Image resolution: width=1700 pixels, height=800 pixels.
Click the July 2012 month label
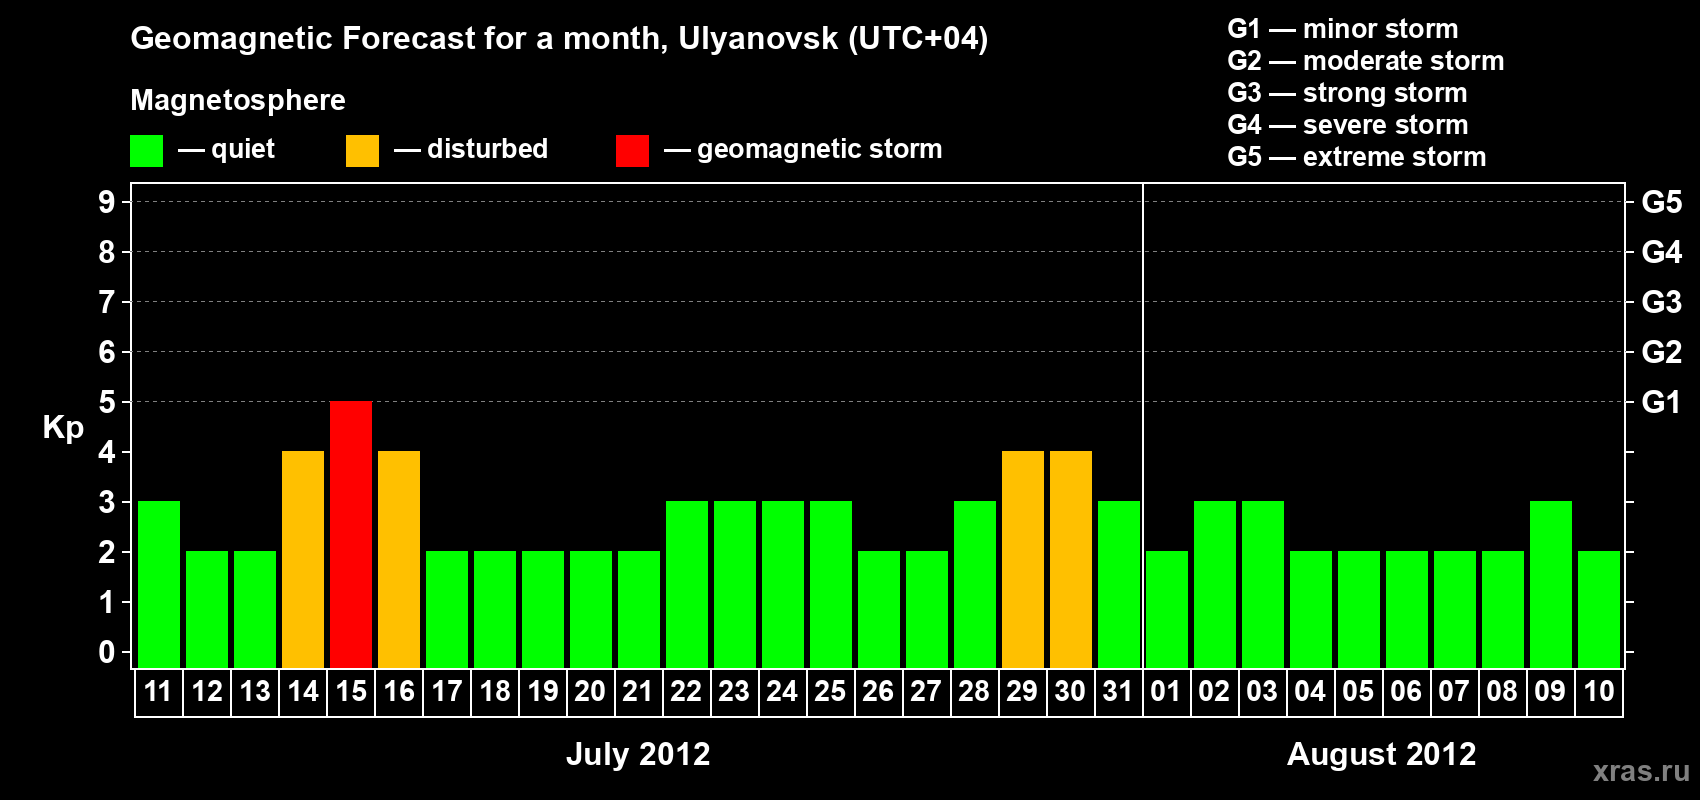pyautogui.click(x=638, y=754)
